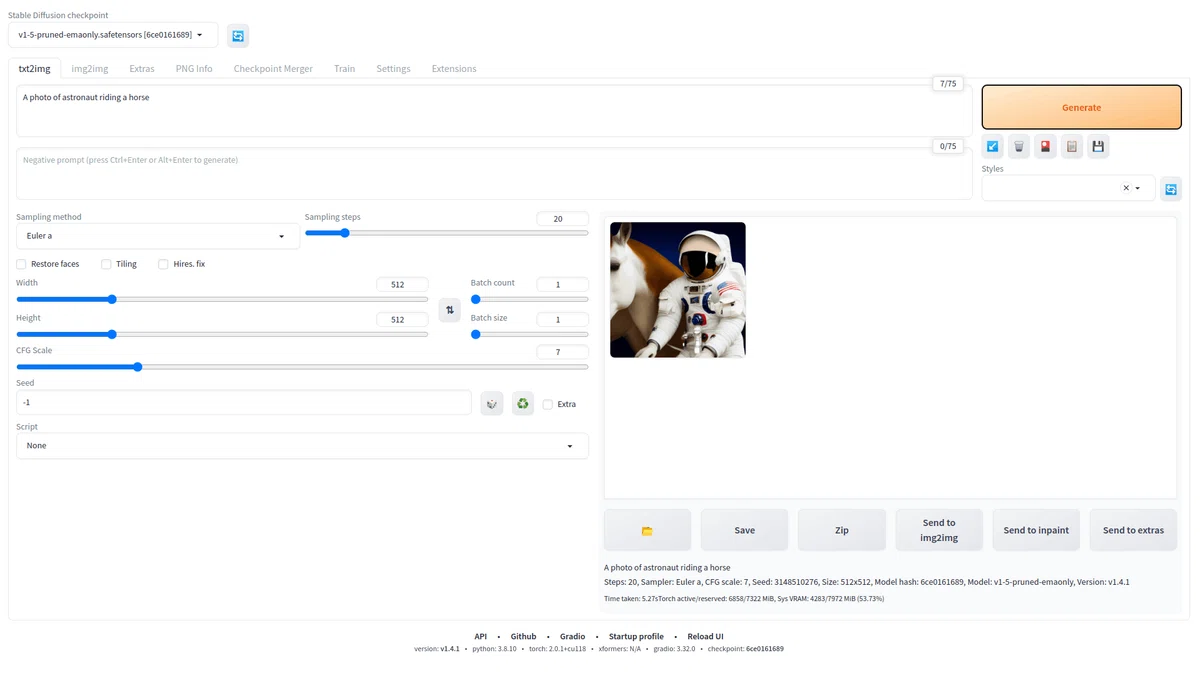Click the Save button
The width and height of the screenshot is (1200, 680).
click(744, 530)
